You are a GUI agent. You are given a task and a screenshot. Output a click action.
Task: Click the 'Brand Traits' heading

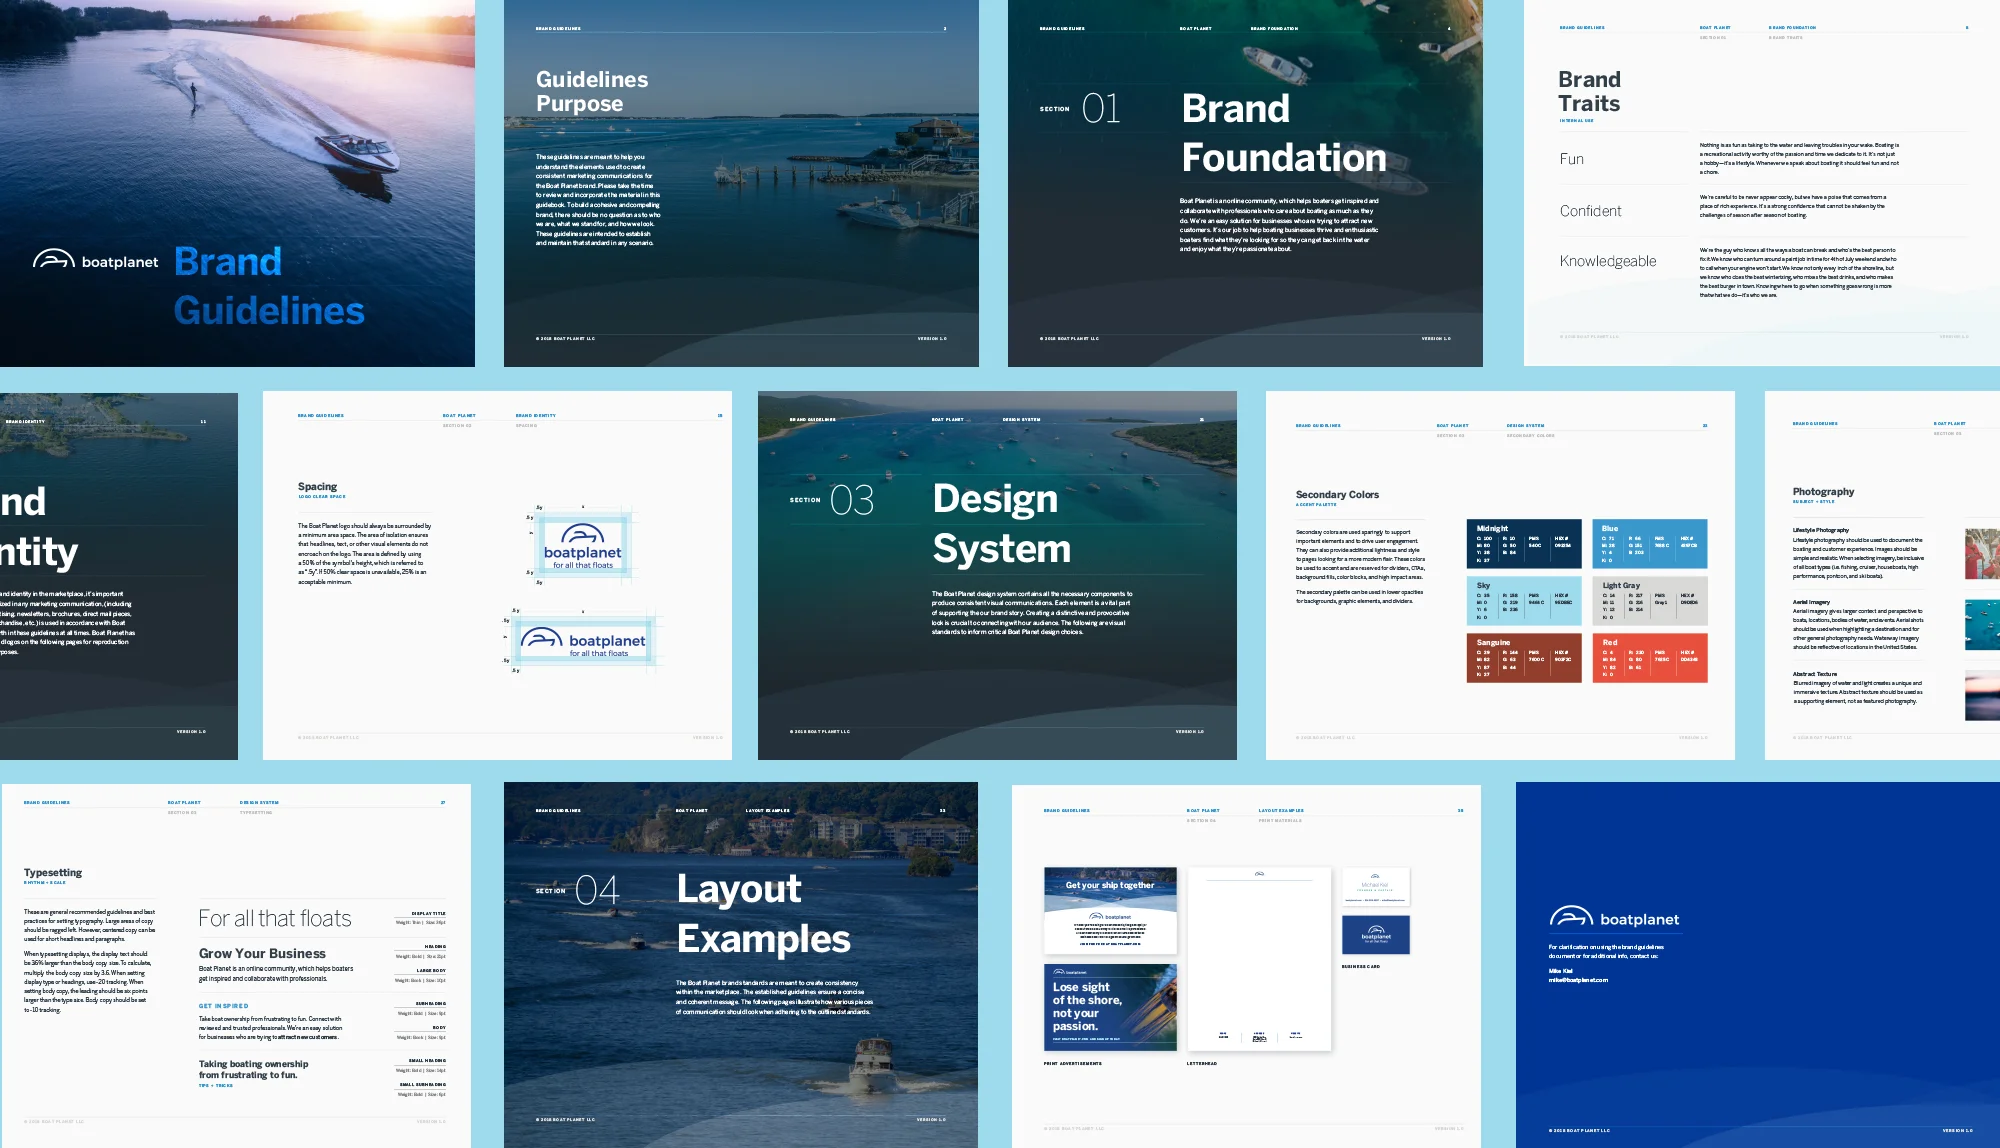click(1589, 91)
